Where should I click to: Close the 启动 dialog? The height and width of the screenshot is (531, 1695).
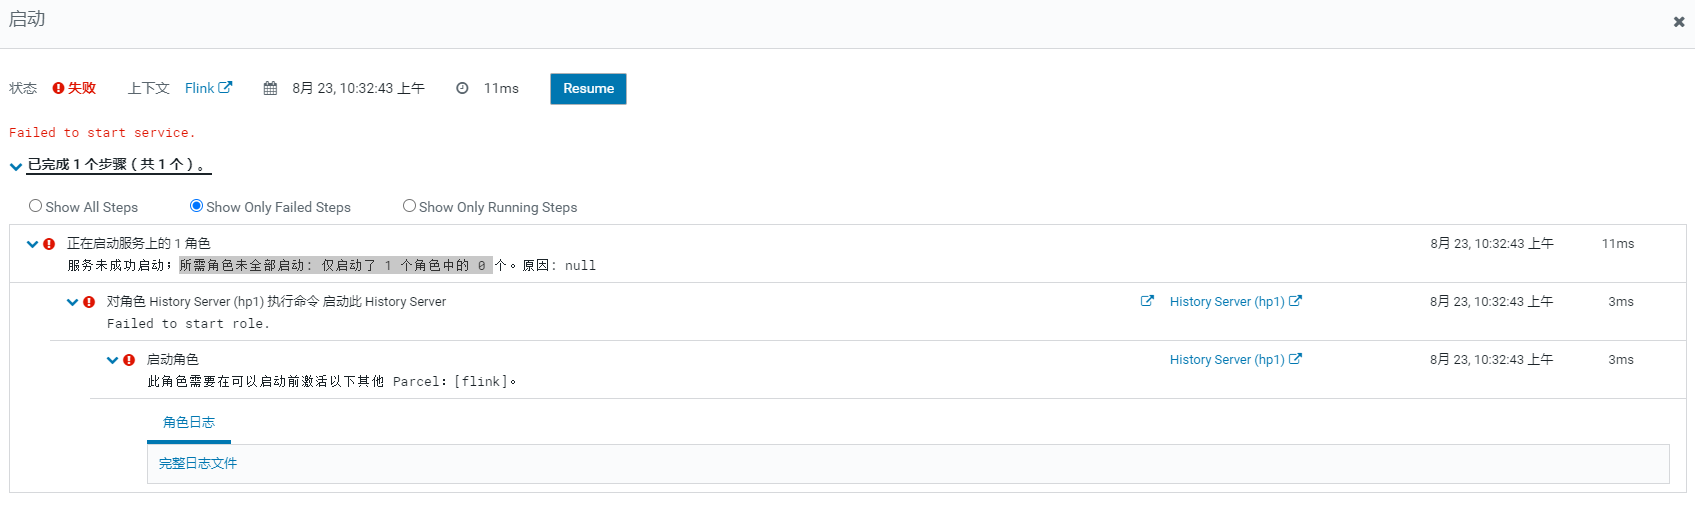tap(1679, 22)
